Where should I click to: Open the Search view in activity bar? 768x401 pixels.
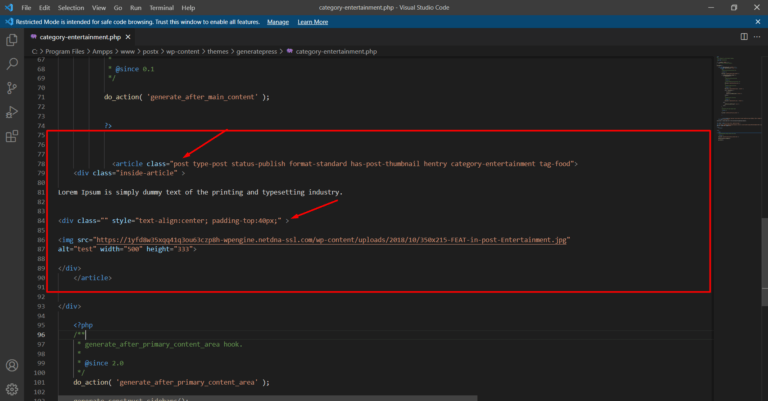click(x=12, y=64)
